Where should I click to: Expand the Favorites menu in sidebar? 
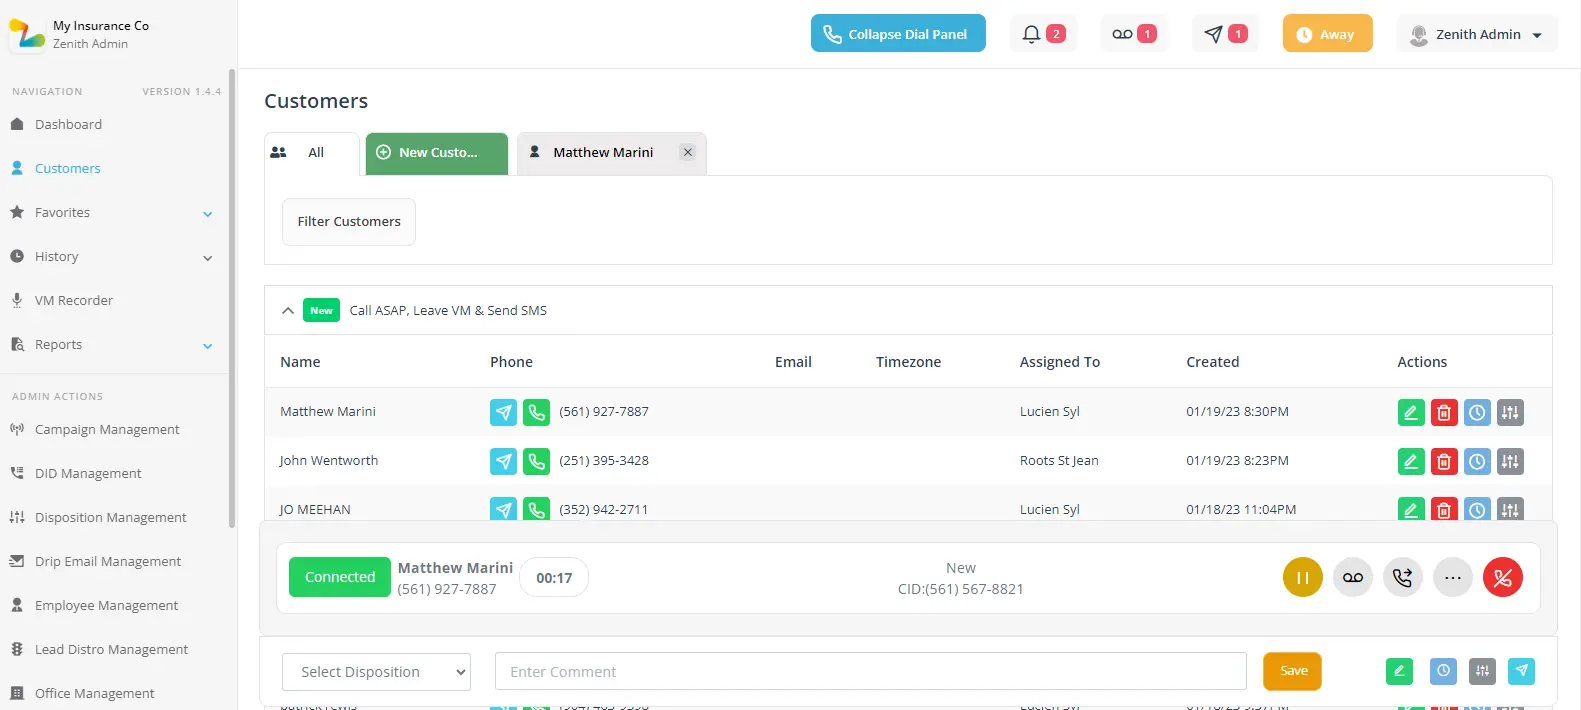[207, 213]
